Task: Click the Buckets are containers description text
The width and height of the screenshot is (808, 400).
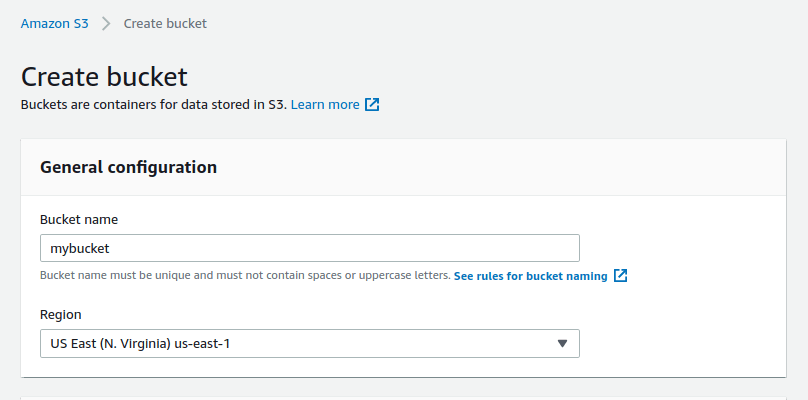Action: (154, 105)
